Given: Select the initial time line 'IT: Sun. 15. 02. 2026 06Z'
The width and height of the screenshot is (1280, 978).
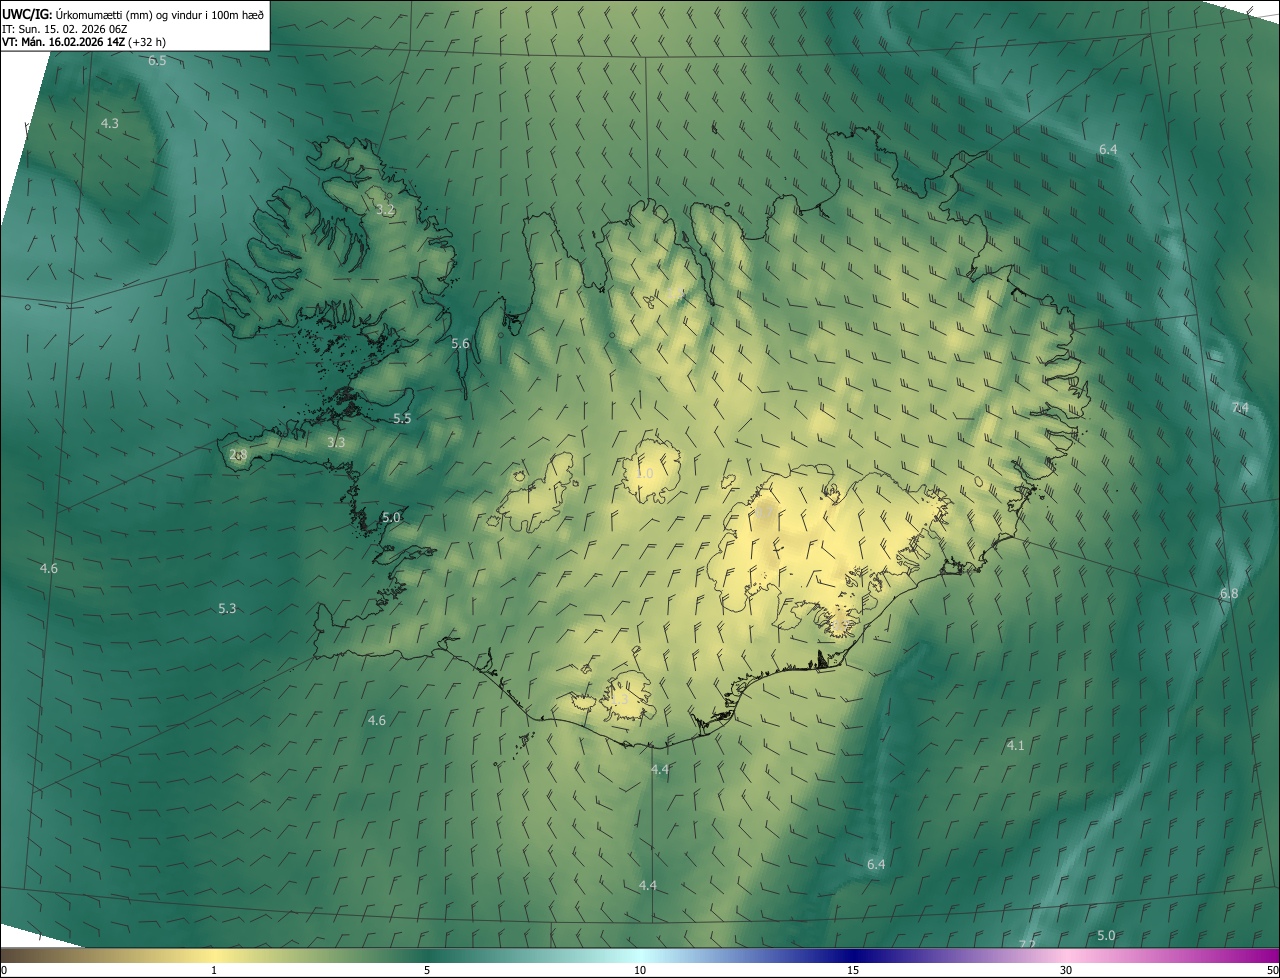Looking at the screenshot, I should (65, 28).
